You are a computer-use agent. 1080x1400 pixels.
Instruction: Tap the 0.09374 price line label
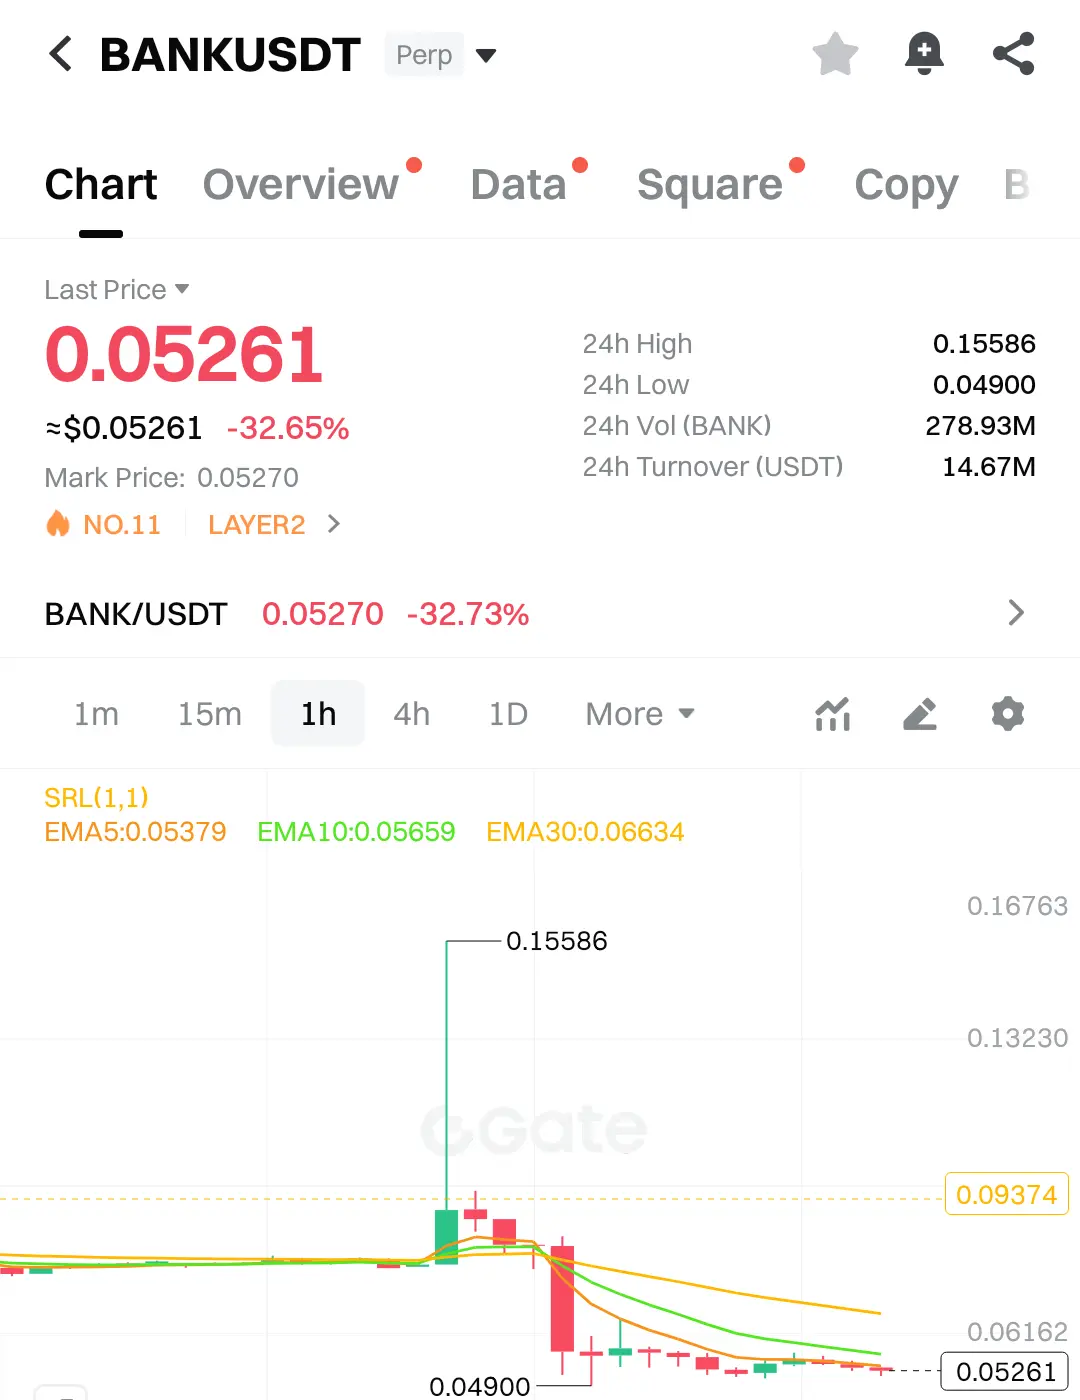(1007, 1194)
